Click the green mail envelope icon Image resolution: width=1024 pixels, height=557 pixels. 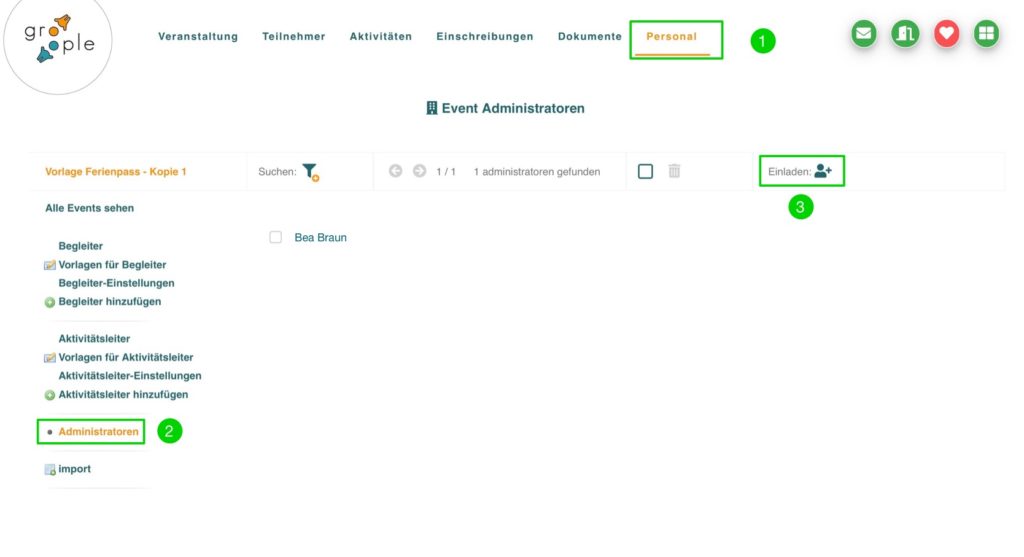(x=865, y=34)
